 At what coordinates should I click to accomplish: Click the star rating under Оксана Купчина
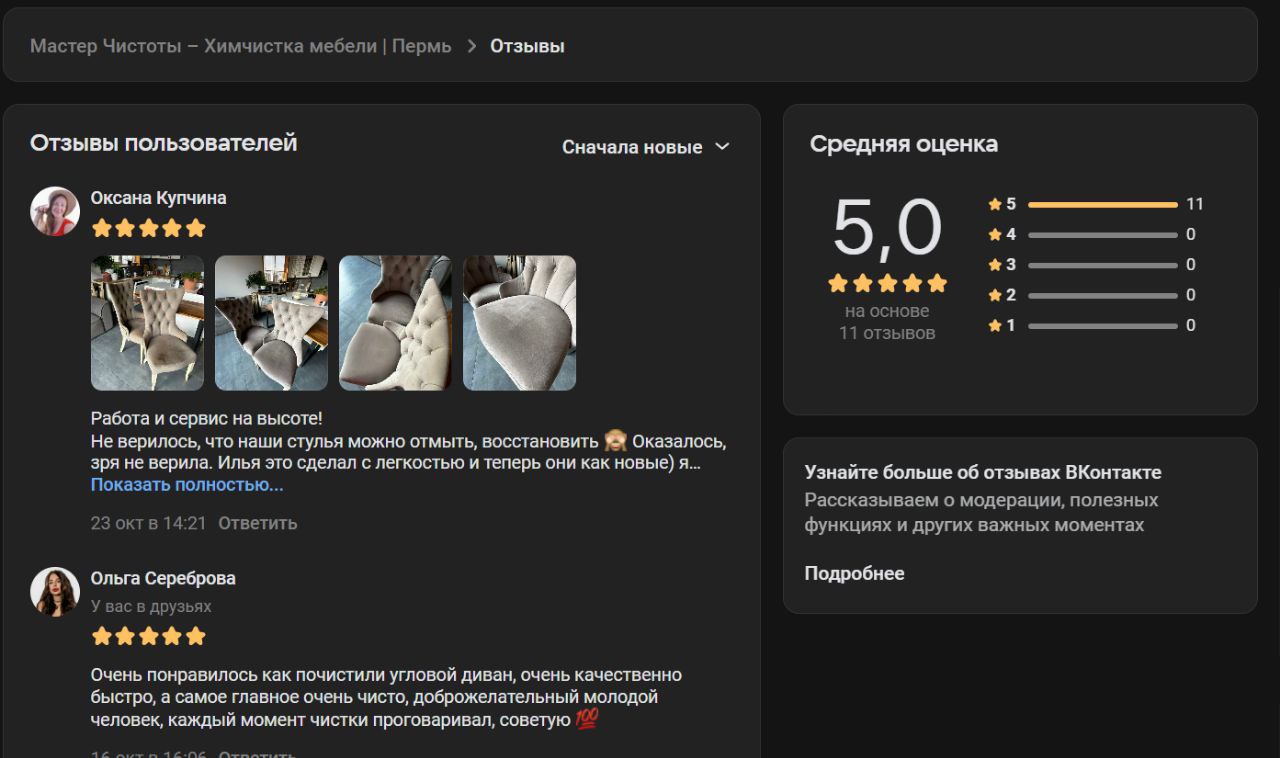[x=148, y=228]
